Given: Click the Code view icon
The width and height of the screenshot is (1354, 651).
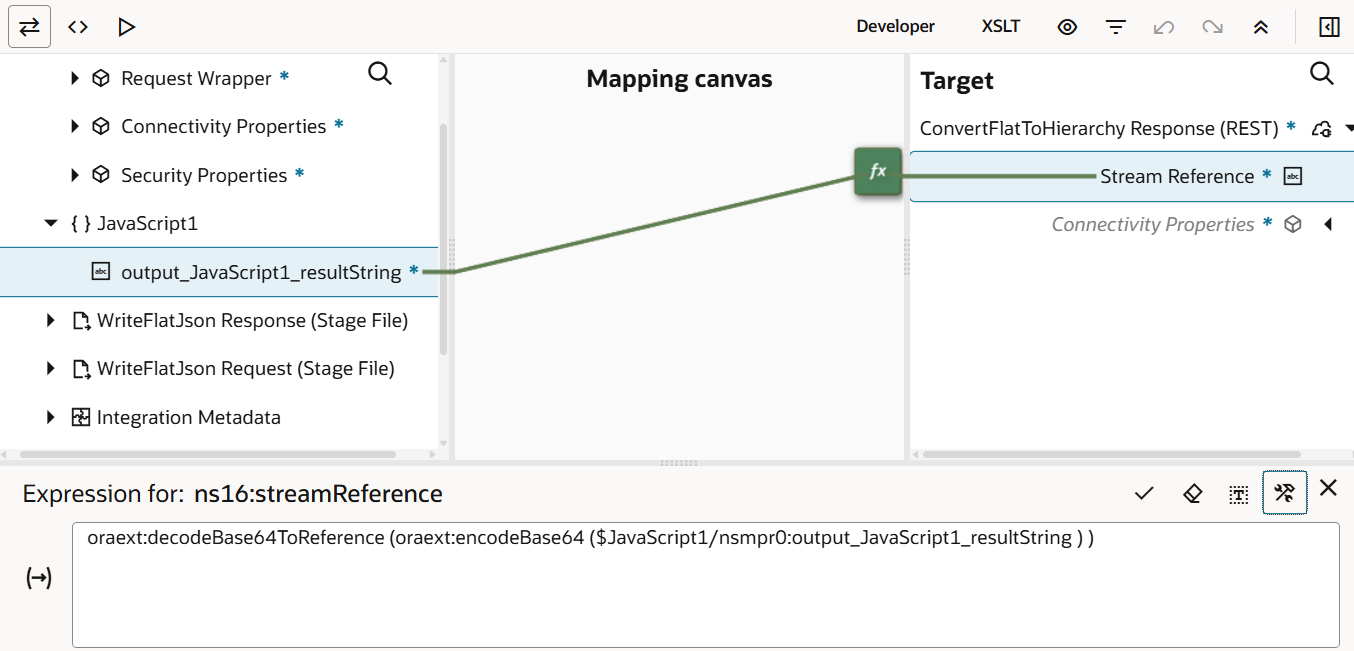Looking at the screenshot, I should pyautogui.click(x=78, y=27).
